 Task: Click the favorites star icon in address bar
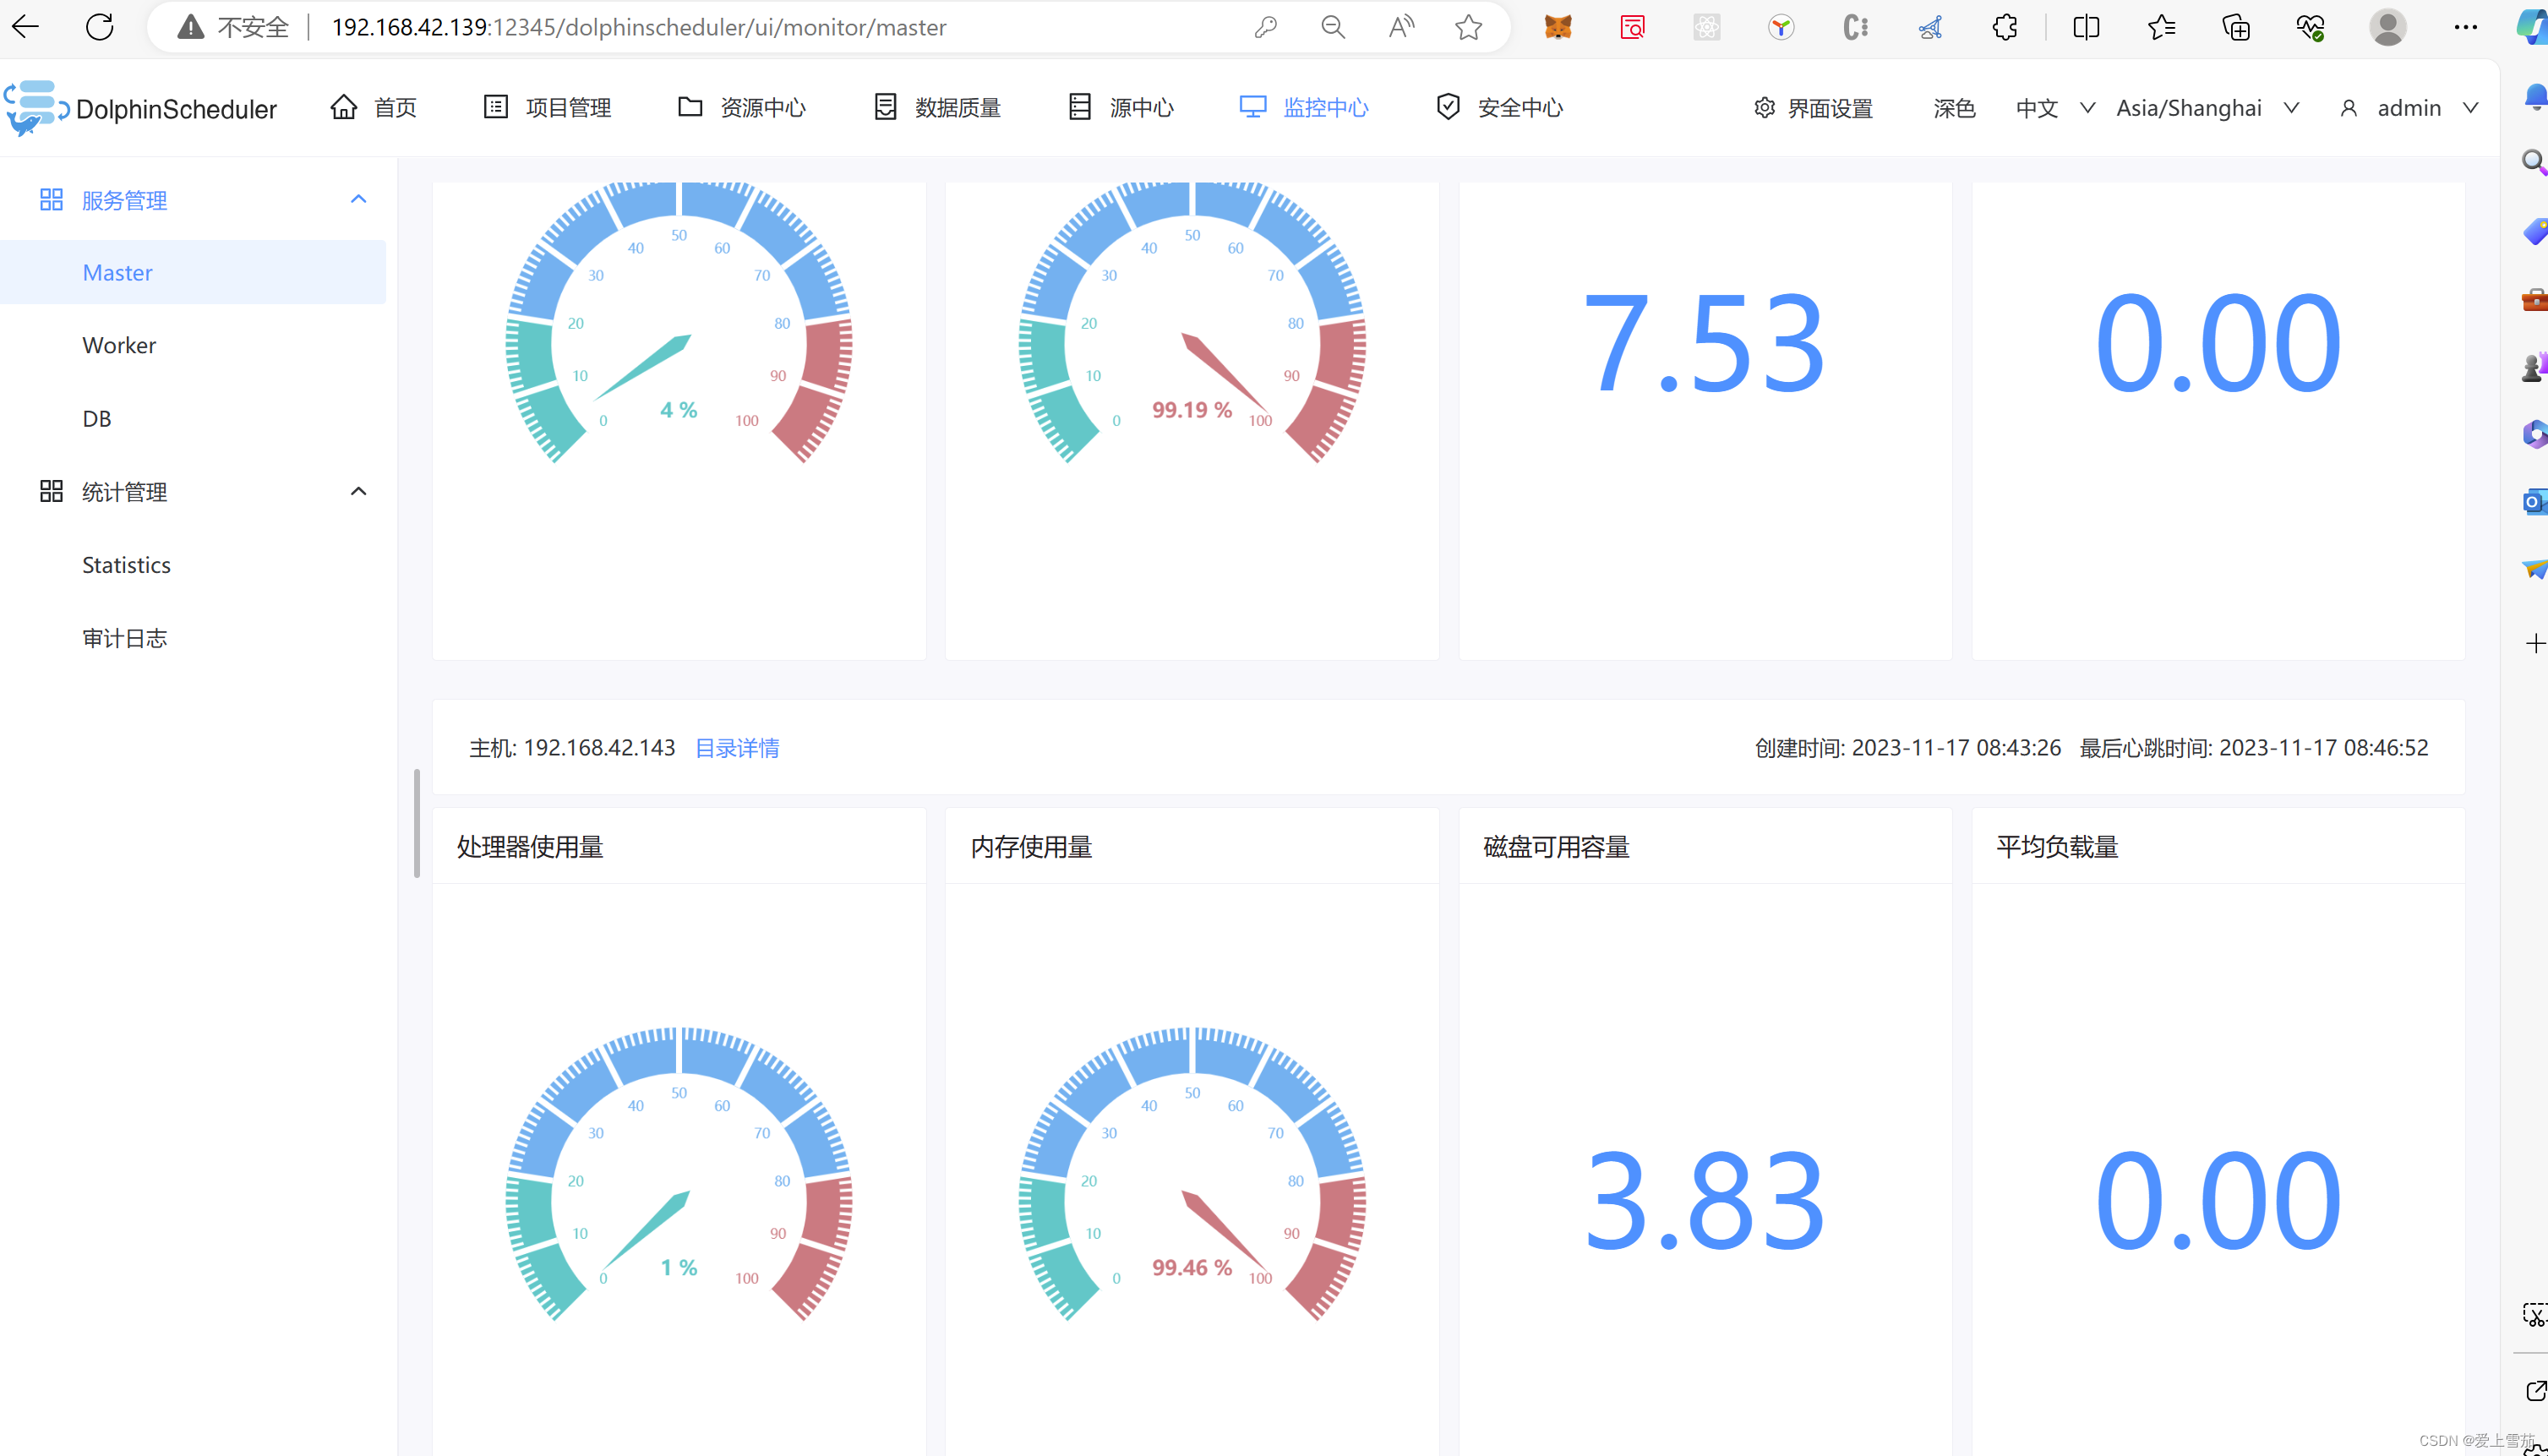click(x=1468, y=27)
